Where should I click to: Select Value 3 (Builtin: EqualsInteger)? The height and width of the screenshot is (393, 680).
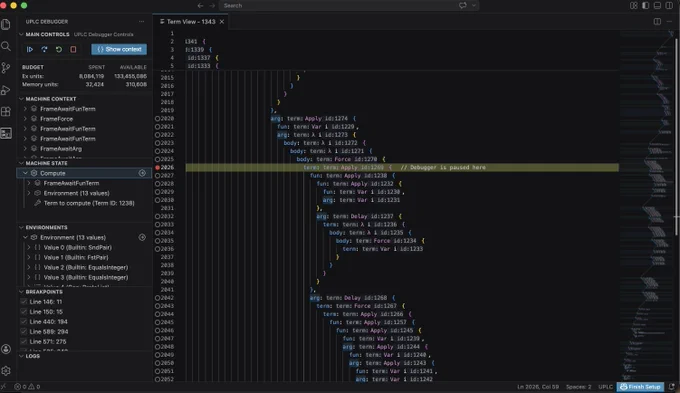click(x=85, y=277)
